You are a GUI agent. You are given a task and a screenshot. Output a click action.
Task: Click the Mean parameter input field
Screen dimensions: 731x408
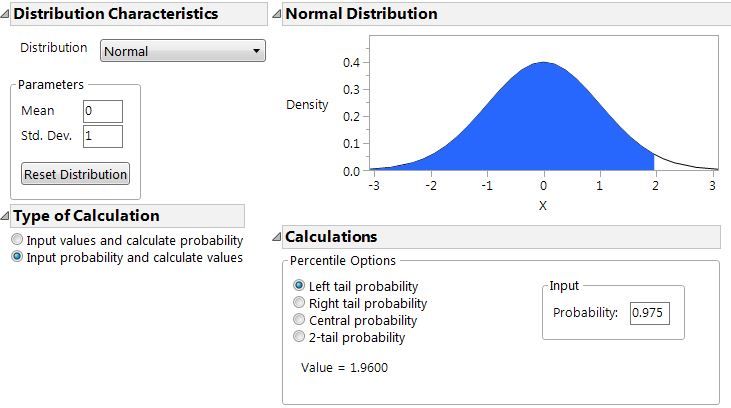coord(103,111)
